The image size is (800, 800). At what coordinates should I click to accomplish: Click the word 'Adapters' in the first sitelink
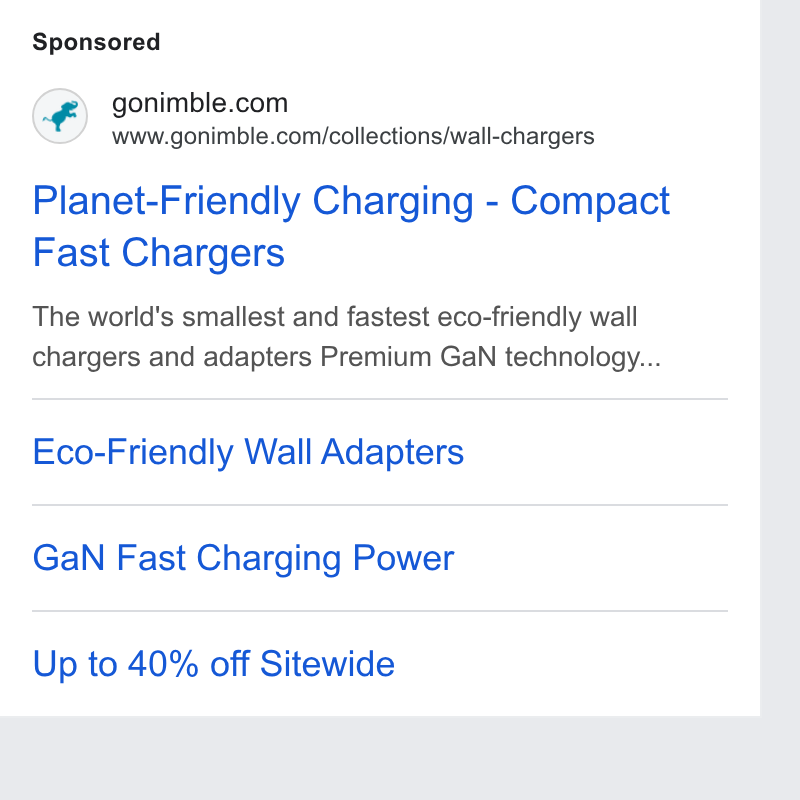[x=392, y=453]
